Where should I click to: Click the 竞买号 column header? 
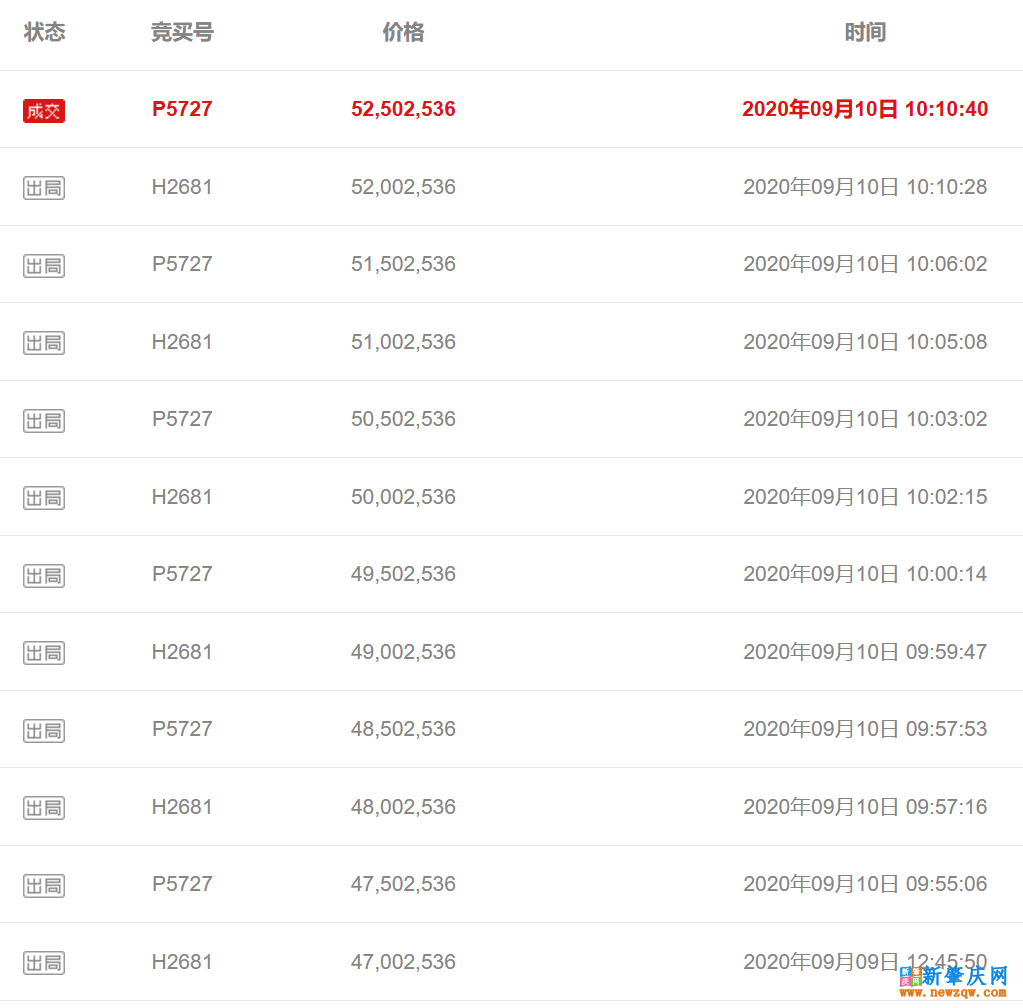coord(182,33)
